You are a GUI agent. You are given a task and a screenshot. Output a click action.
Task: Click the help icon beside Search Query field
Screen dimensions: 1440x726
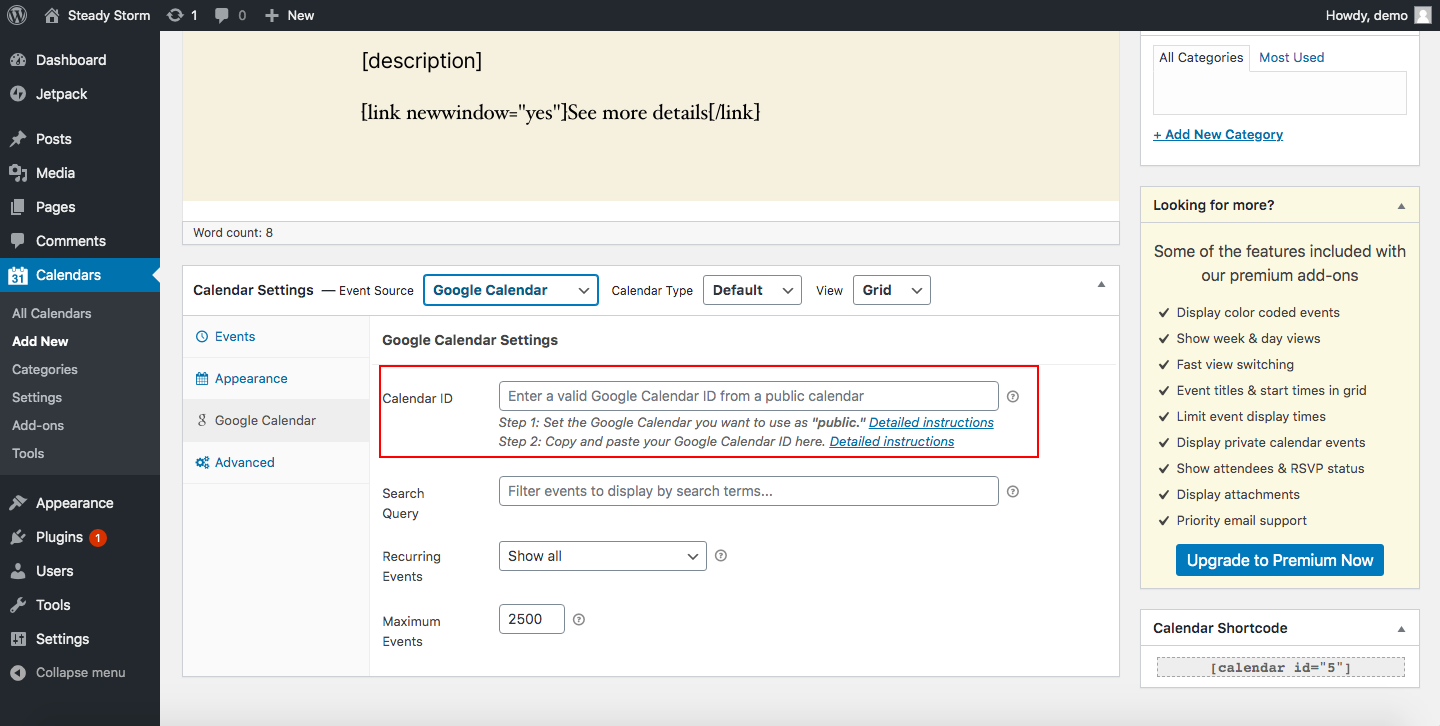pyautogui.click(x=1013, y=492)
